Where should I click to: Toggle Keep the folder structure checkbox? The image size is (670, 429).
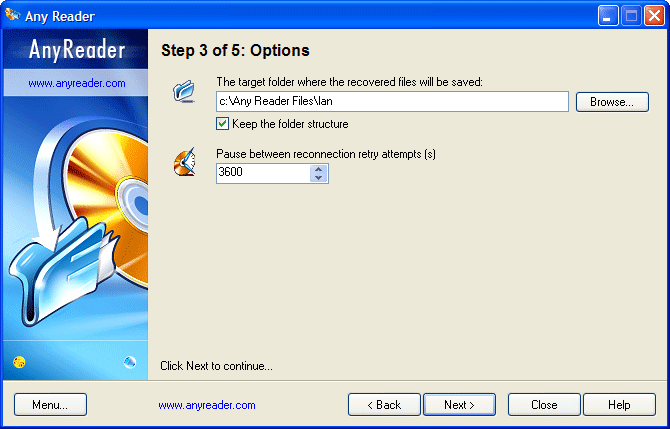223,124
